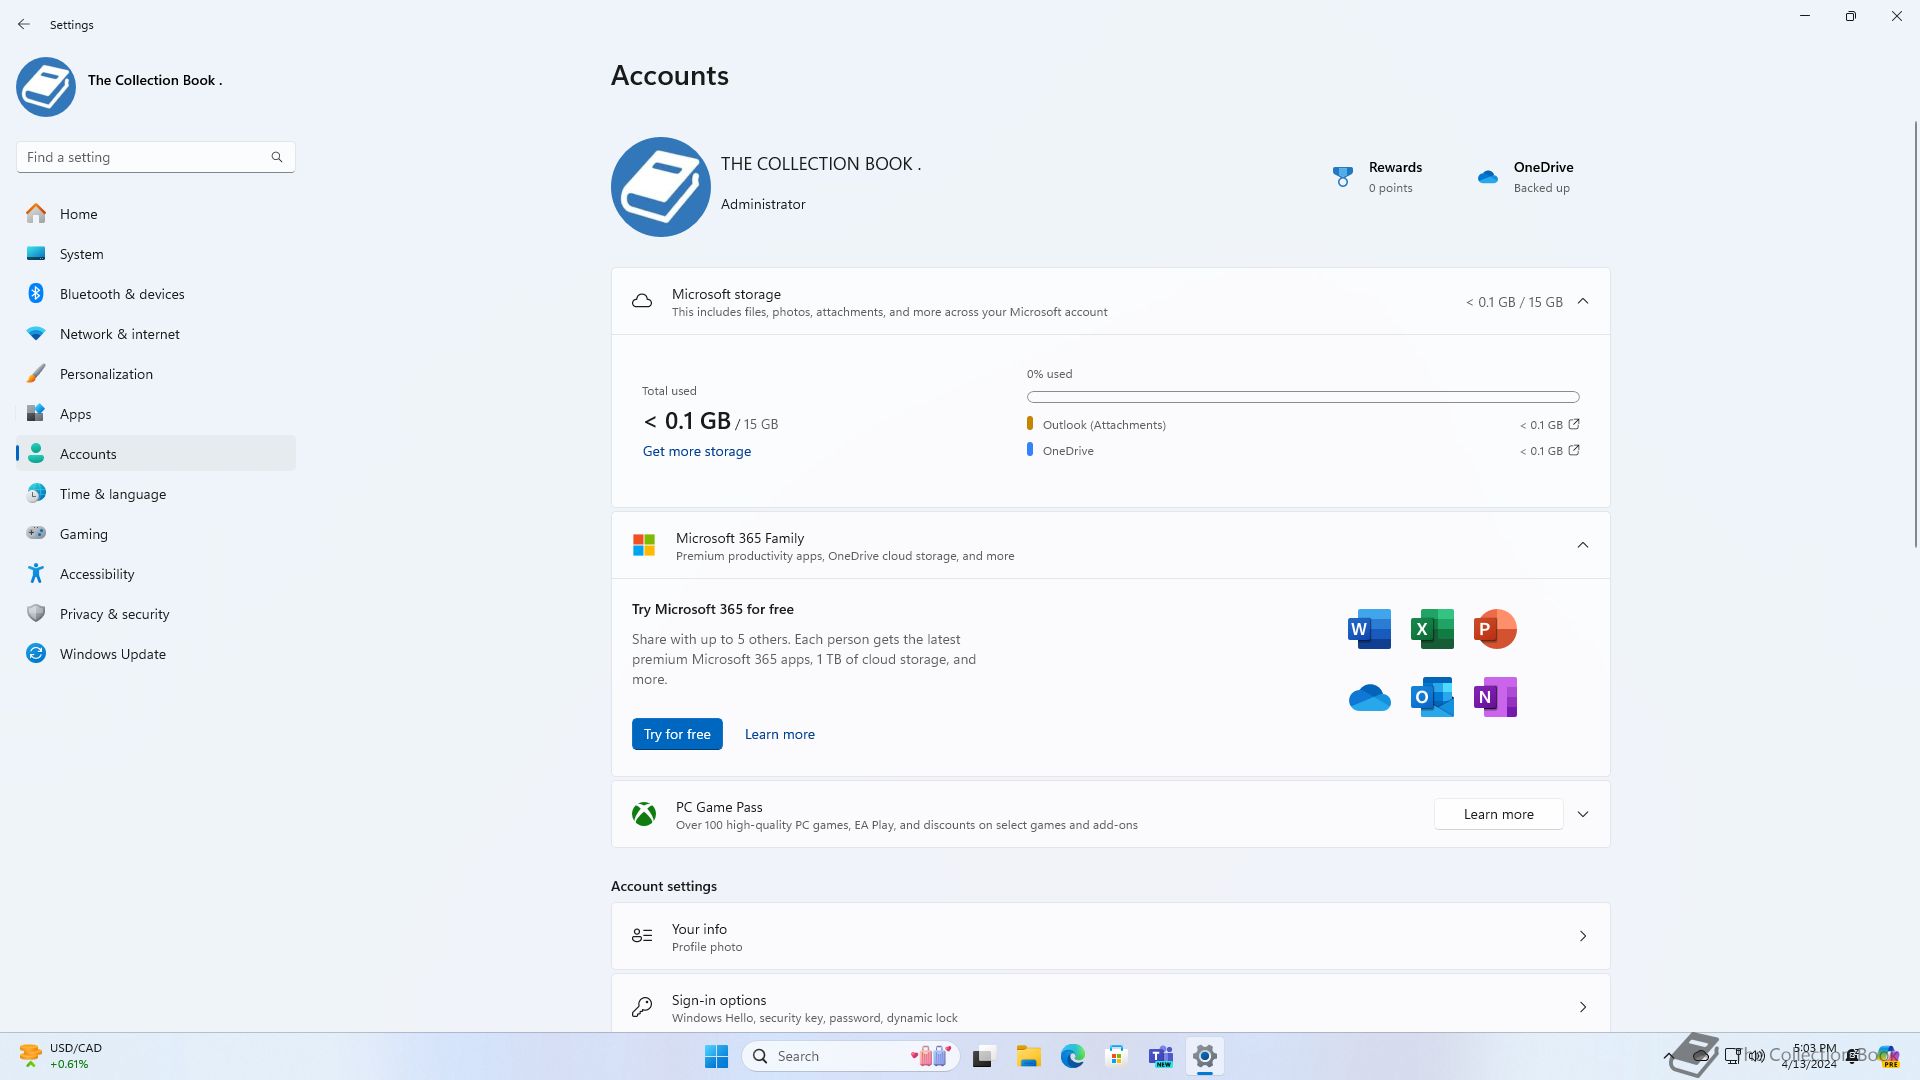
Task: Click the Outlook app icon
Action: (1432, 697)
